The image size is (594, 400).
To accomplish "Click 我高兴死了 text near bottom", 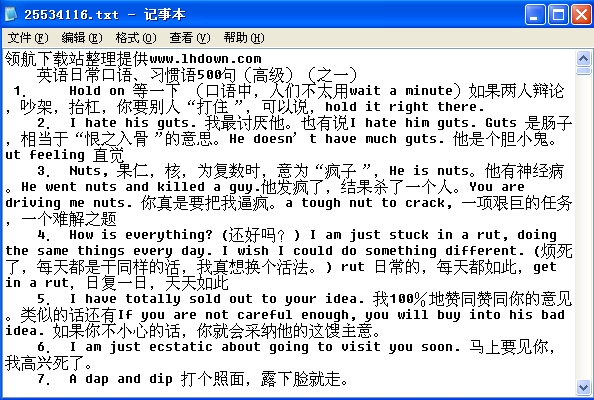I will coord(45,363).
